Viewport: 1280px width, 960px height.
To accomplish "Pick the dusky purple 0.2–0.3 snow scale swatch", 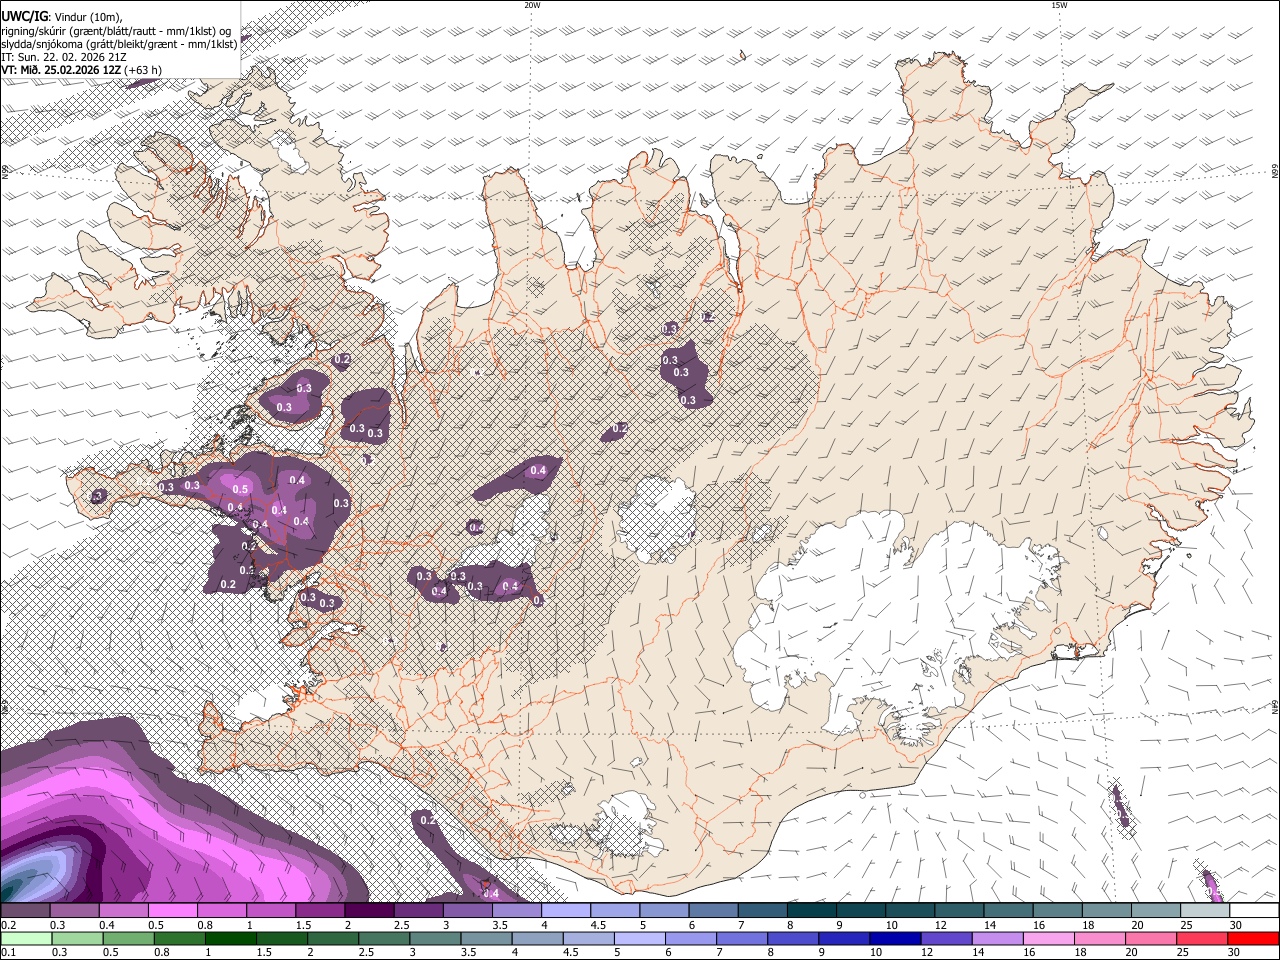I will [25, 911].
